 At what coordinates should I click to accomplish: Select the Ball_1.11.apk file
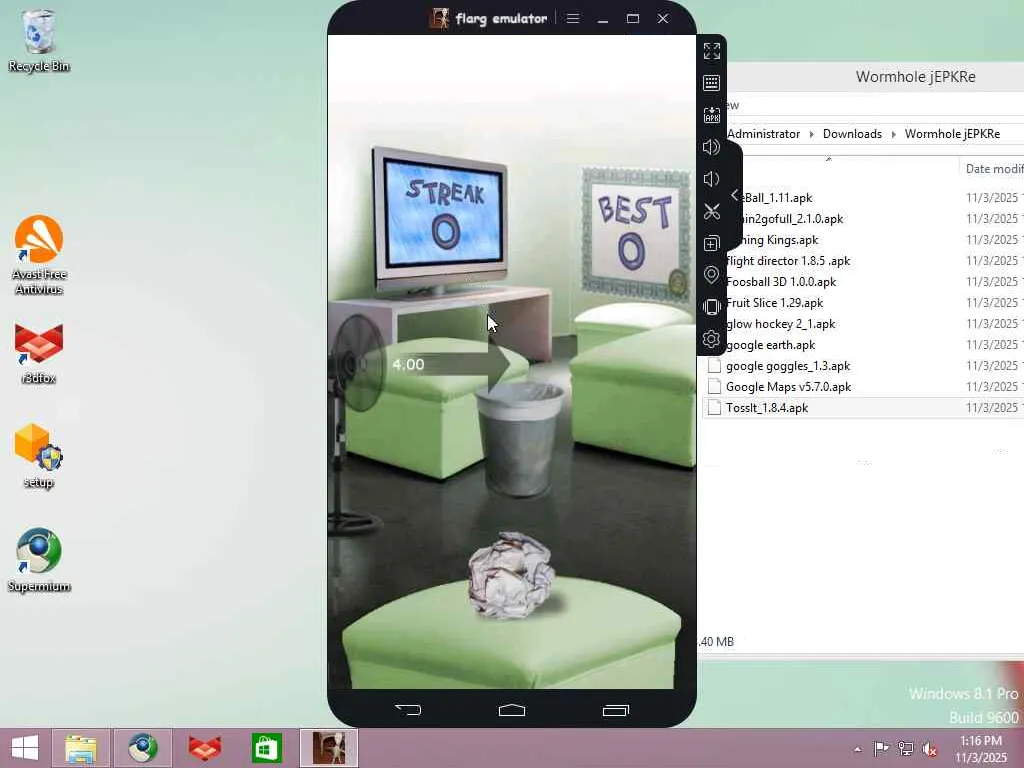point(777,198)
